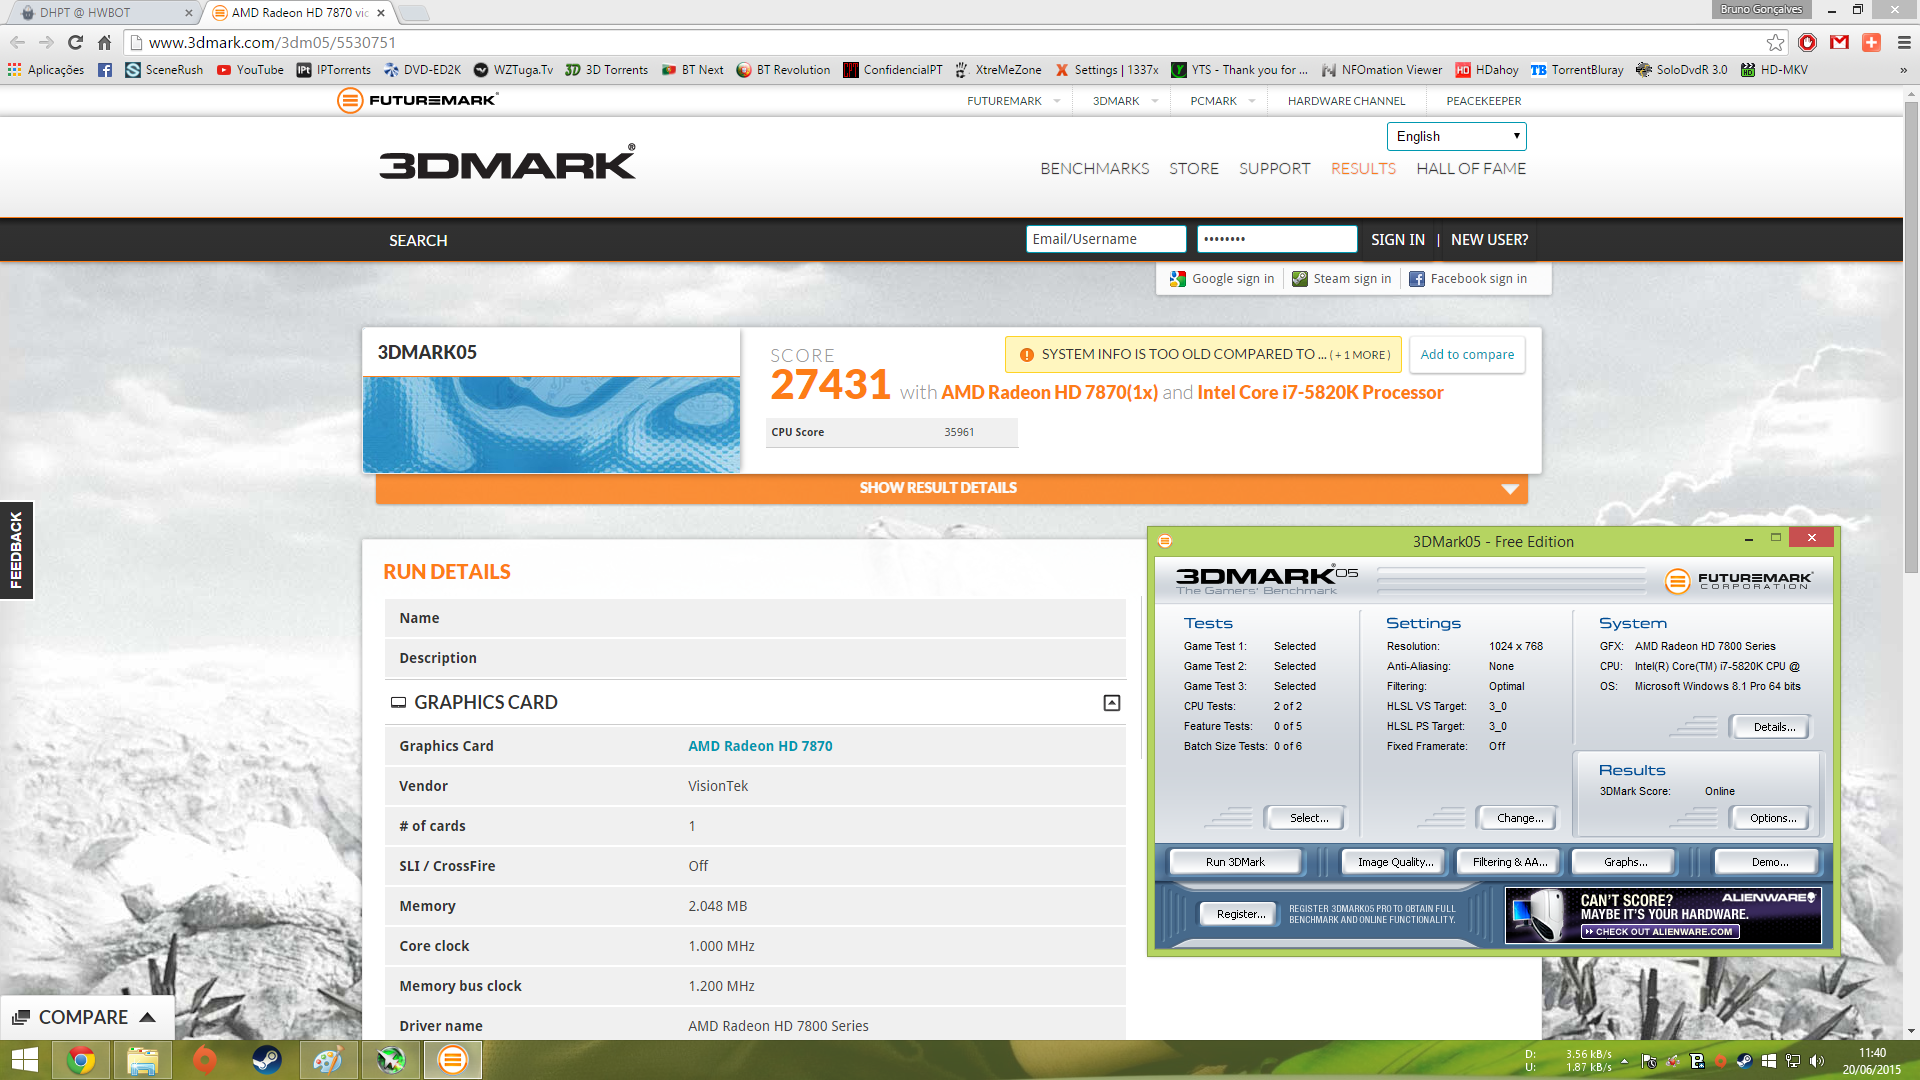Image resolution: width=1920 pixels, height=1080 pixels.
Task: Click the Gmail extension icon
Action: pyautogui.click(x=1839, y=42)
